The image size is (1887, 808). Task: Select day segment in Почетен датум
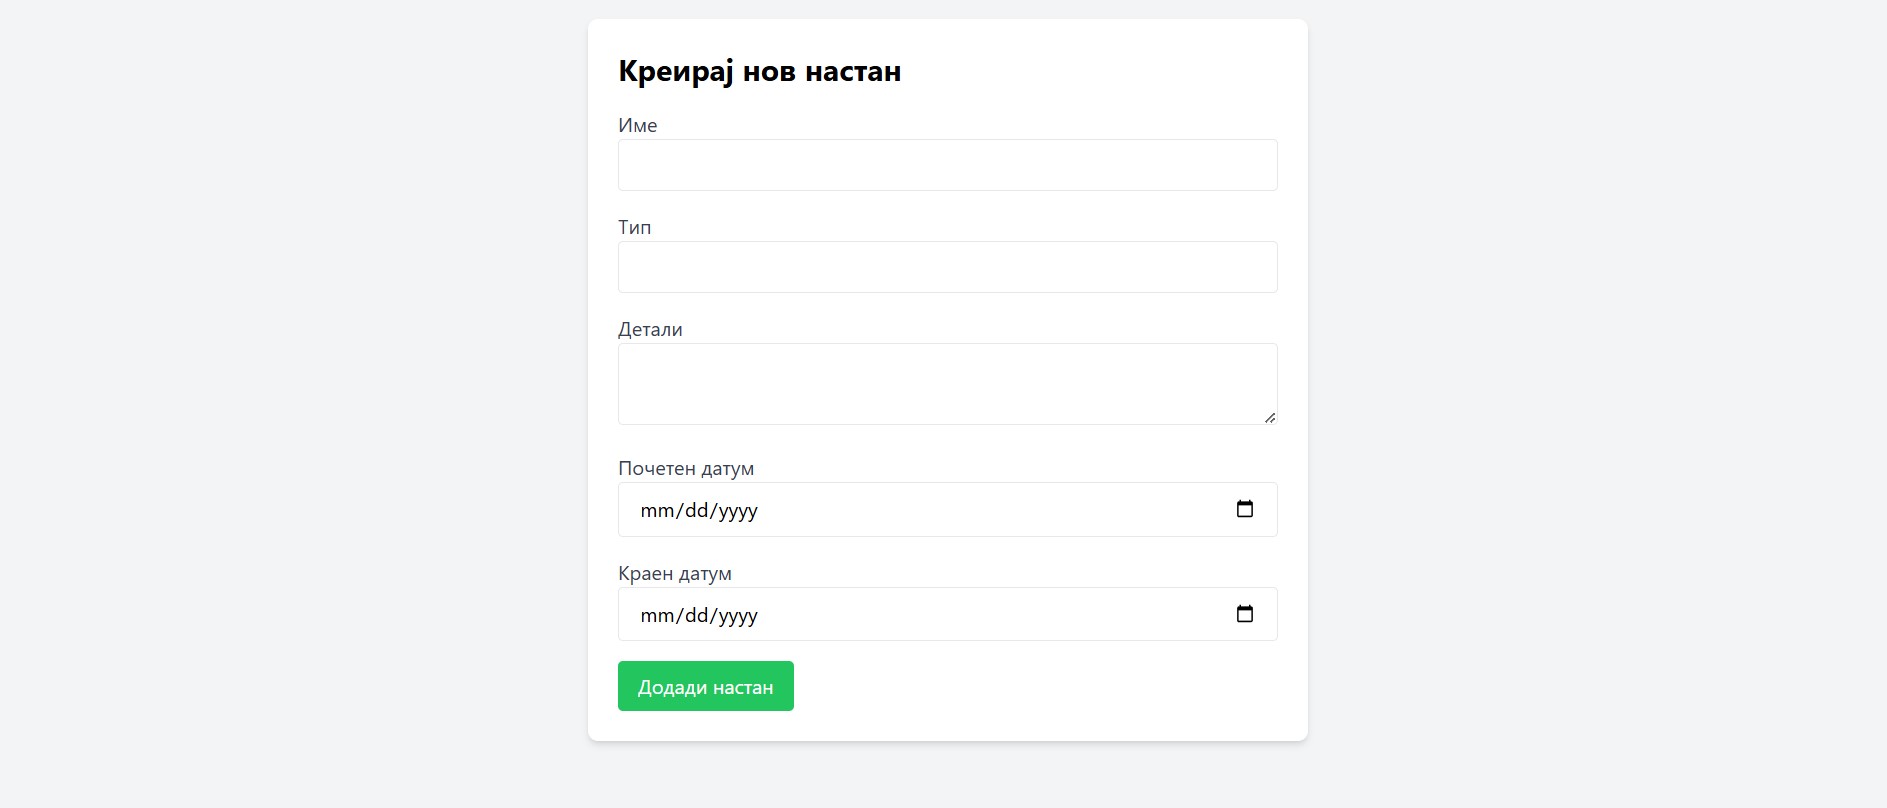pyautogui.click(x=696, y=511)
